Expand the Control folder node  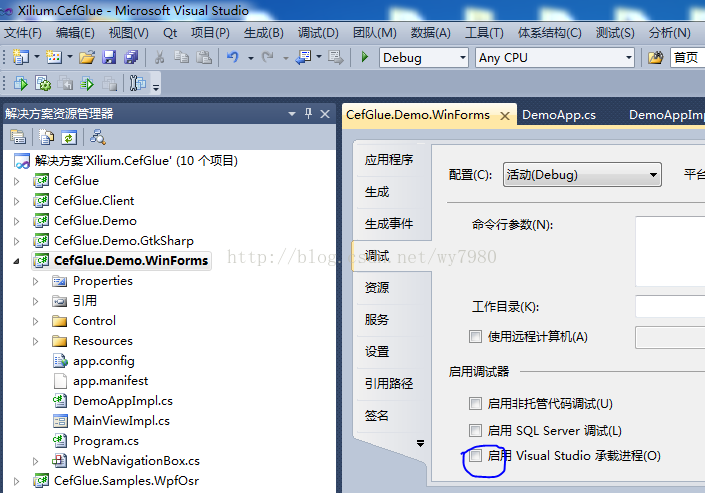(36, 321)
